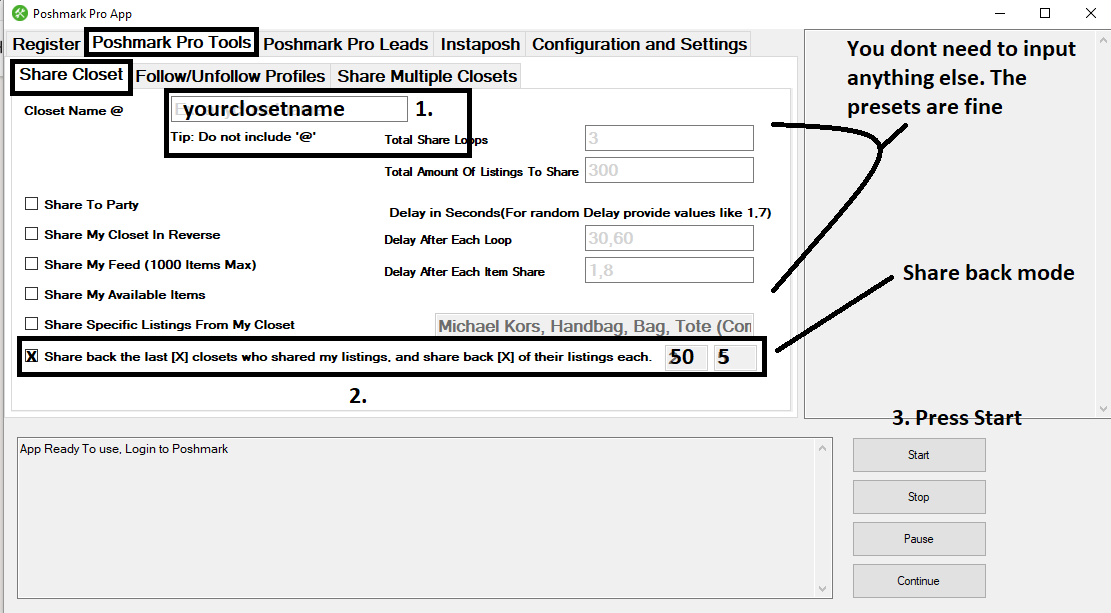Screen dimensions: 1111x613
Task: Click the Continue button
Action: (919, 580)
